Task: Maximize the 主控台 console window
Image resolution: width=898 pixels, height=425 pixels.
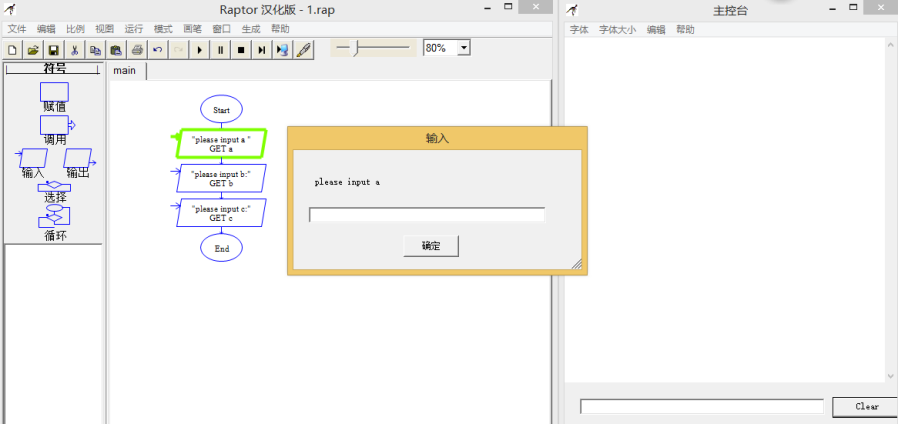Action: [x=853, y=7]
